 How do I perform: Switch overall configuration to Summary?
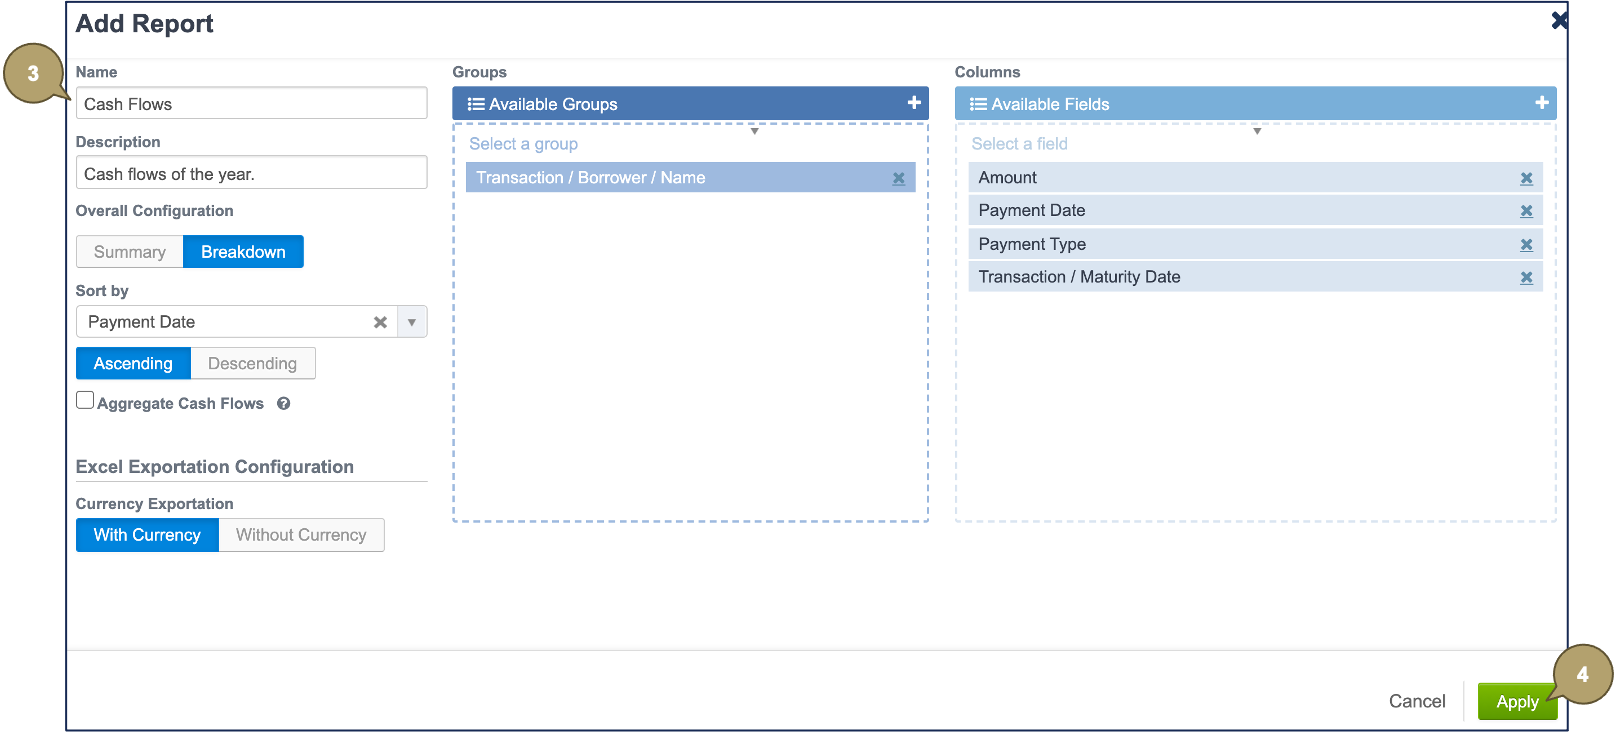tap(130, 252)
